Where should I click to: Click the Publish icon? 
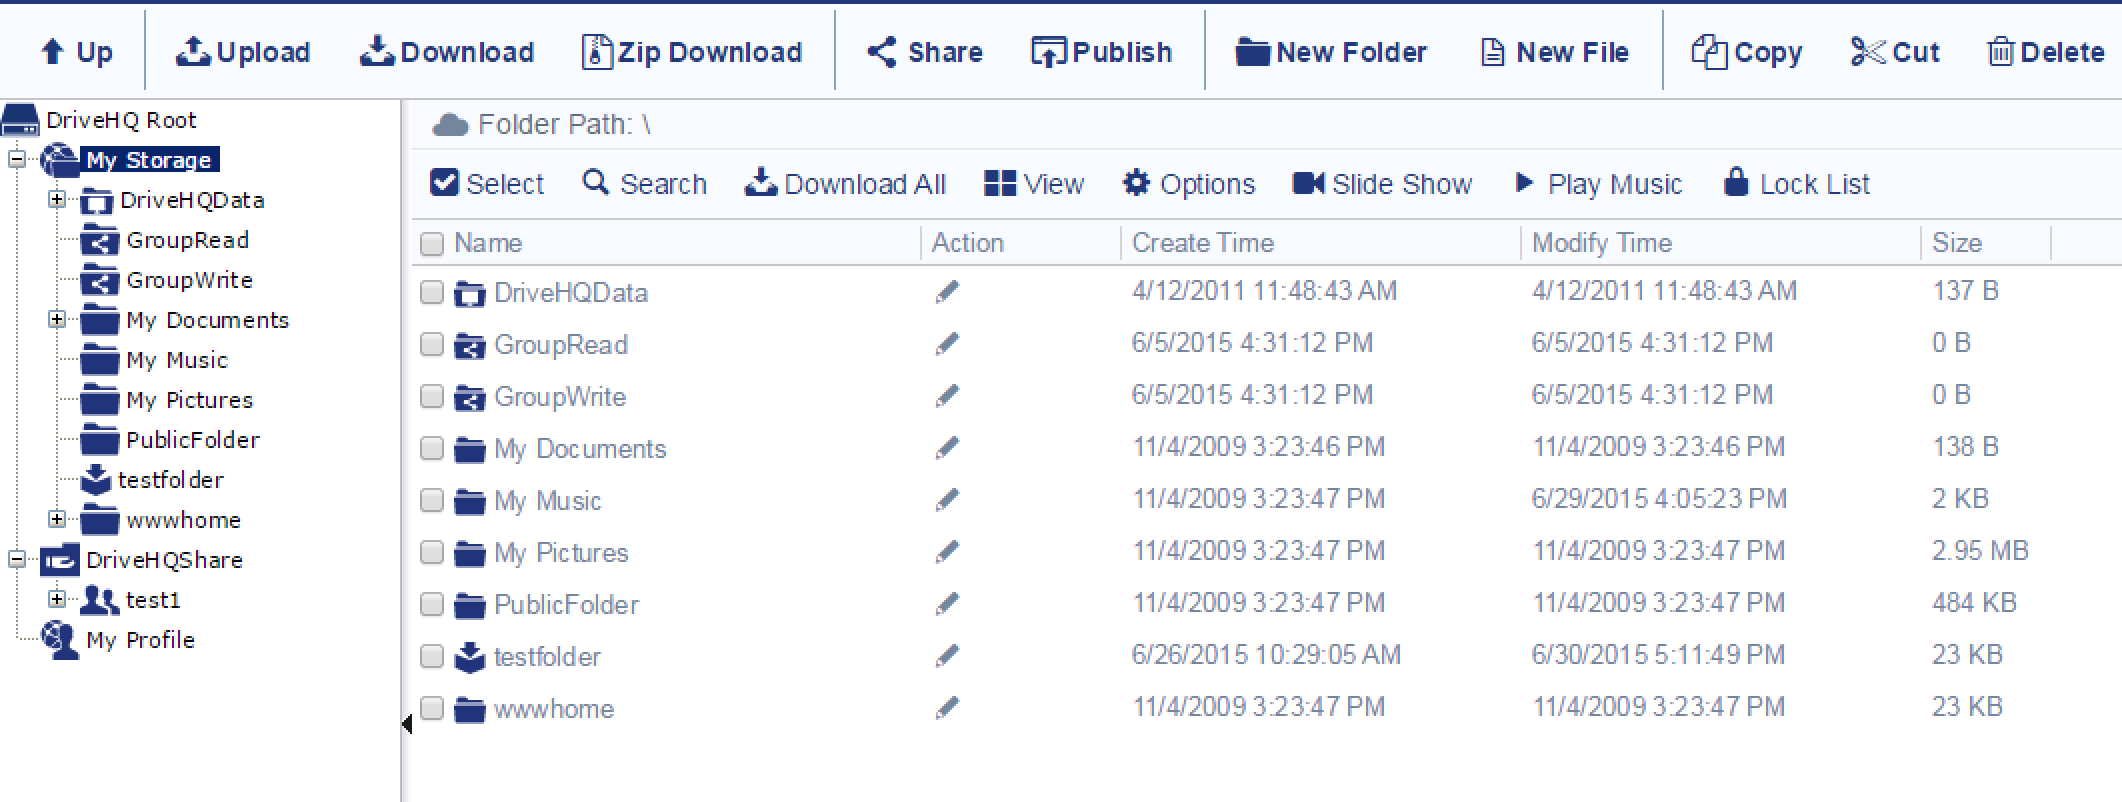click(1101, 51)
